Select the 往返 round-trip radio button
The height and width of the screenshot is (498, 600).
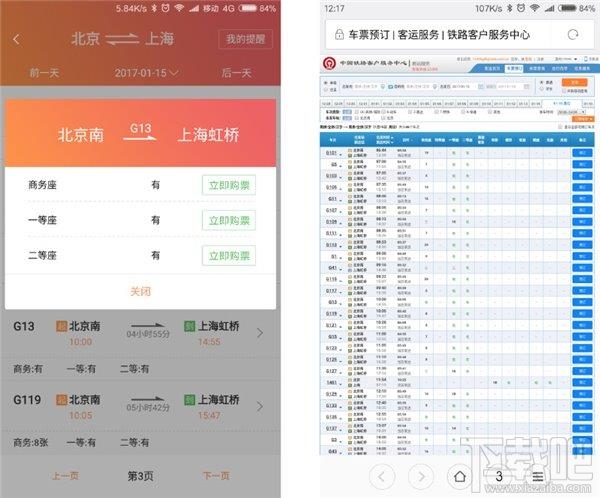coord(326,90)
